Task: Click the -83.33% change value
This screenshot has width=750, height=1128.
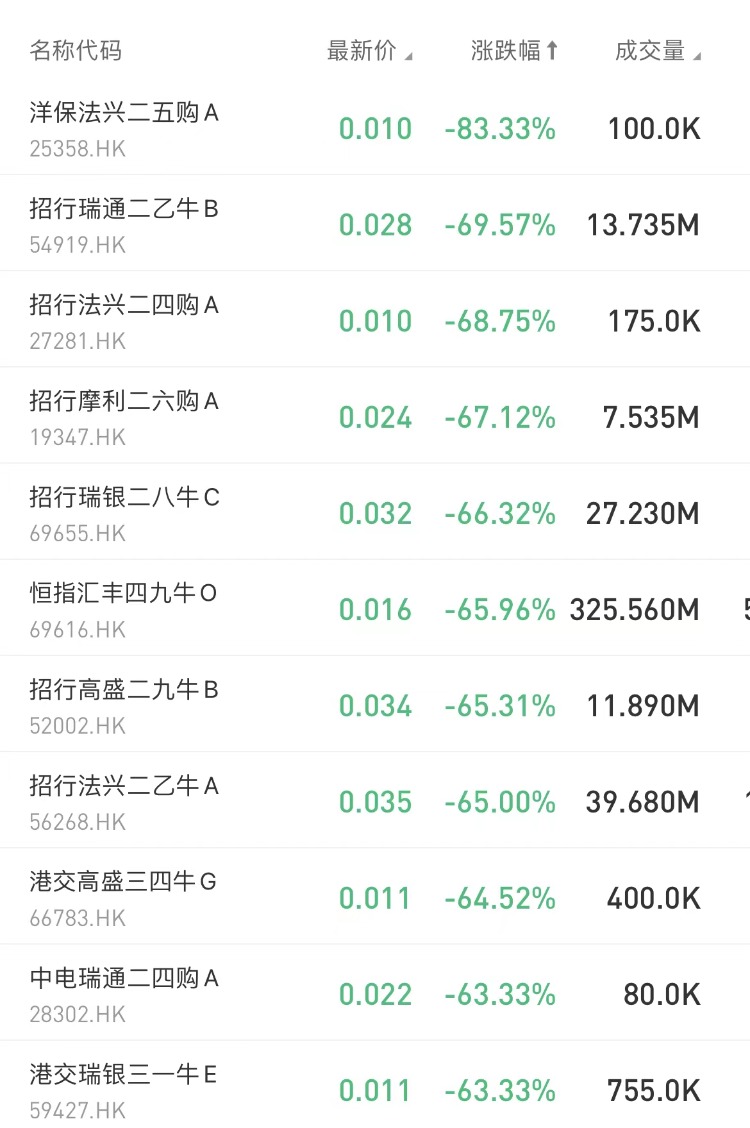Action: click(500, 129)
